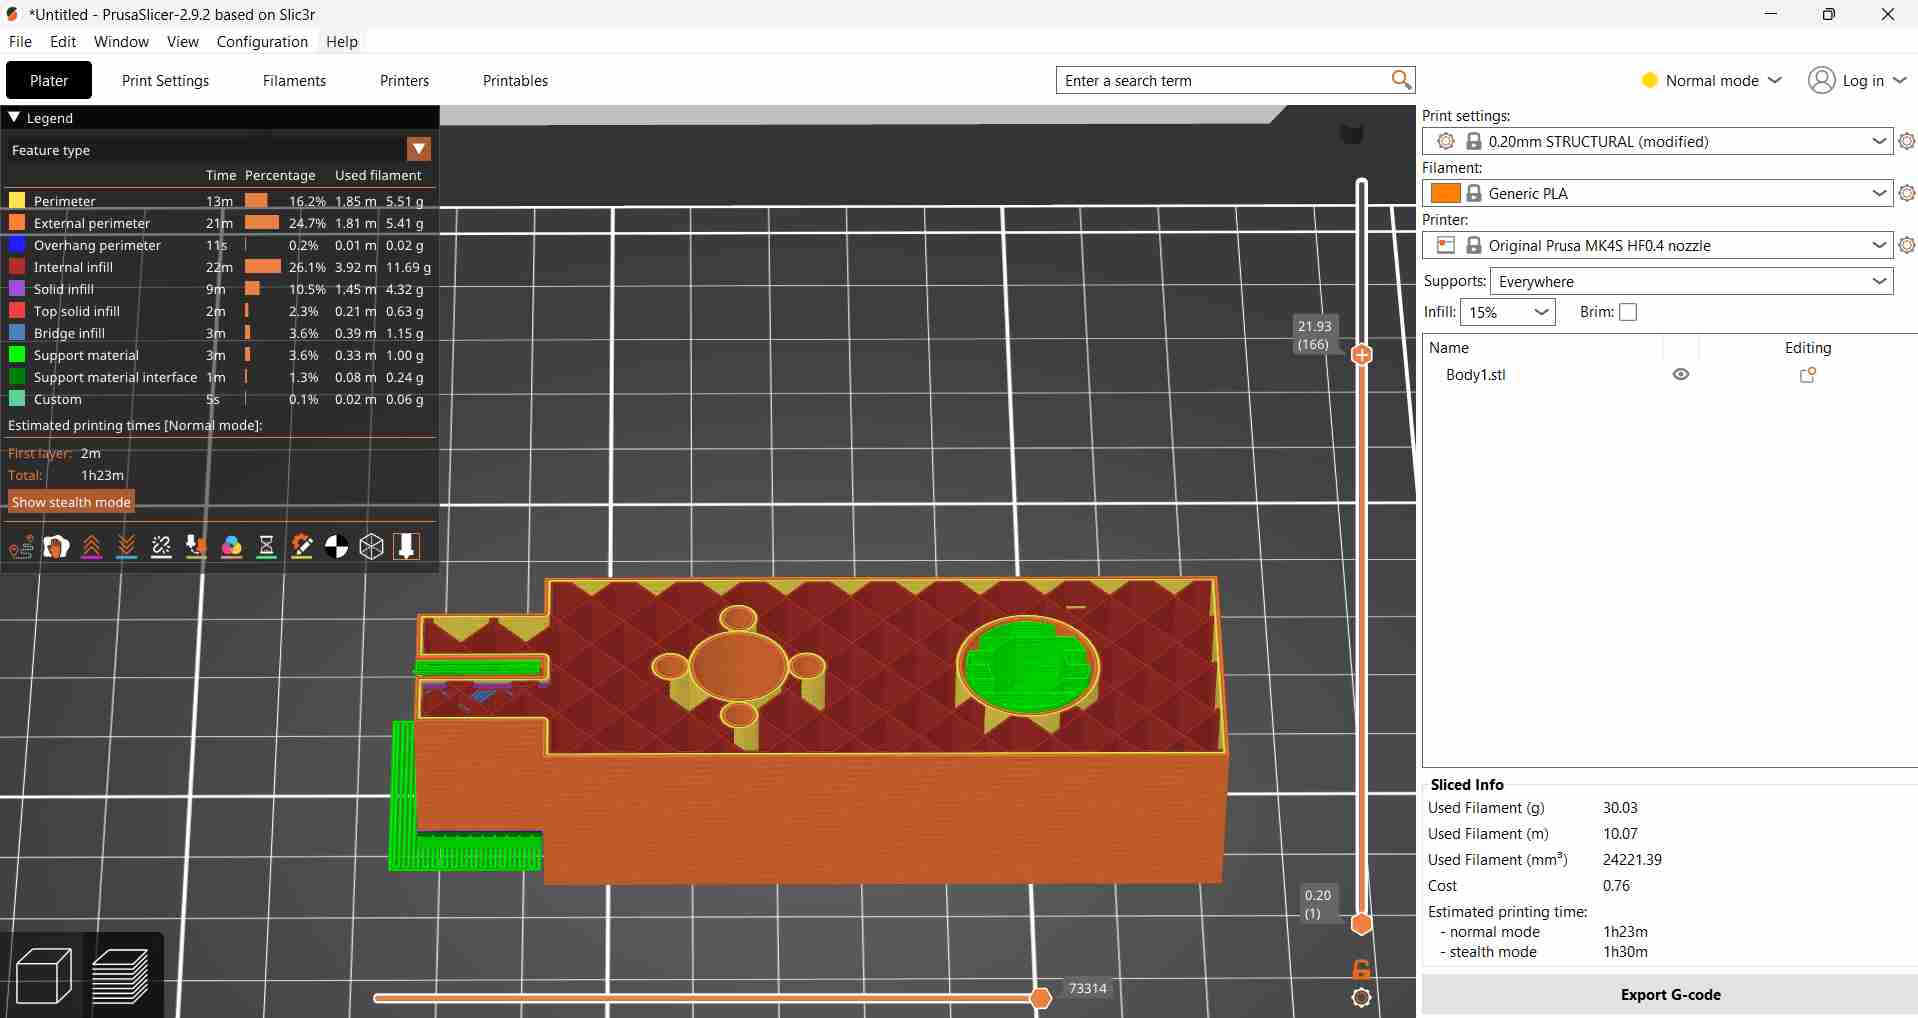This screenshot has width=1918, height=1018.
Task: Expand Log in dropdown chevron
Action: [1901, 80]
